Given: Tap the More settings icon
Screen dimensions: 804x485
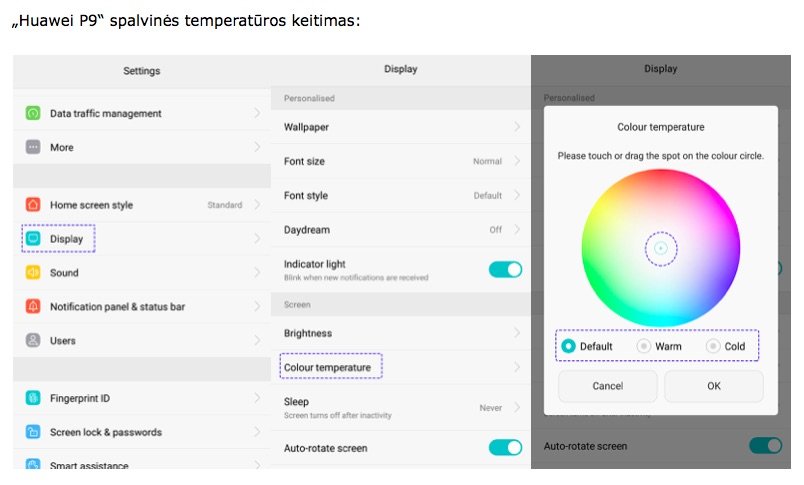Looking at the screenshot, I should [33, 148].
